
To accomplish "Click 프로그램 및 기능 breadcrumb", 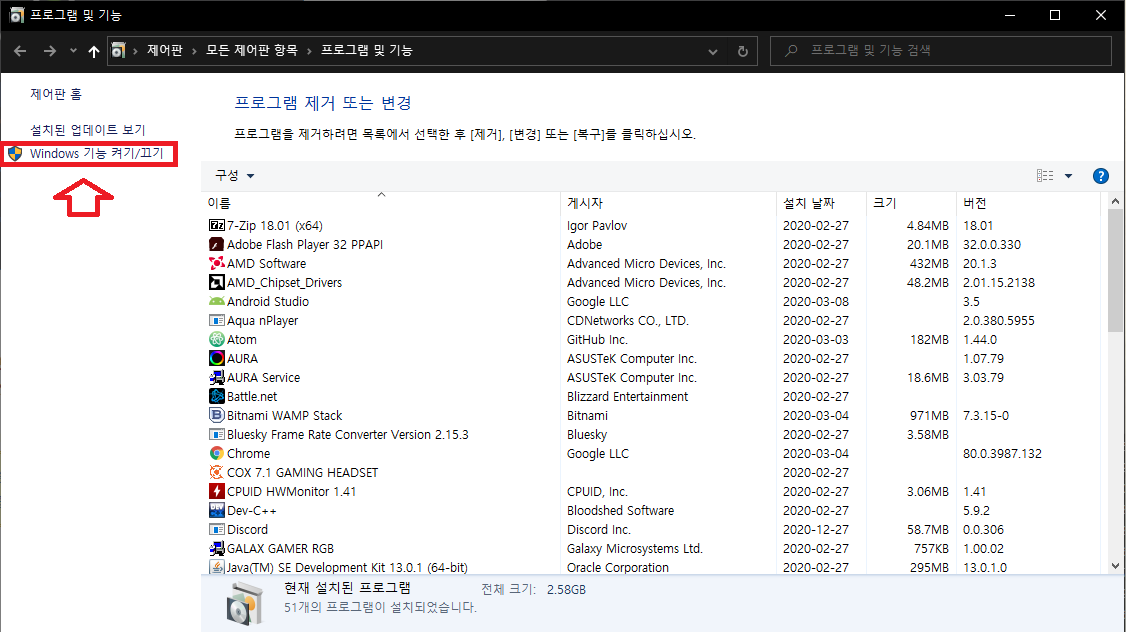I will click(x=366, y=50).
